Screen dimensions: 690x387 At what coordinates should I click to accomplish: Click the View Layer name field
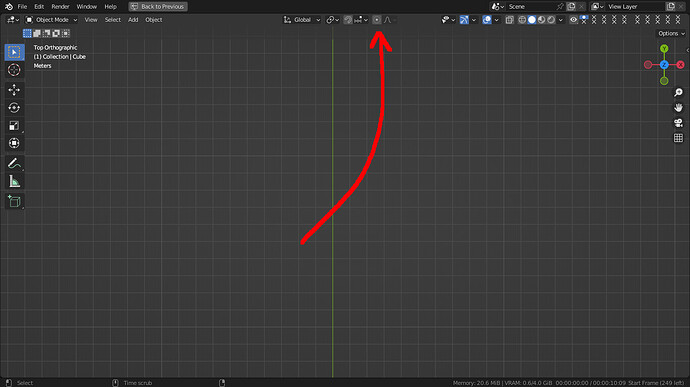pos(635,7)
